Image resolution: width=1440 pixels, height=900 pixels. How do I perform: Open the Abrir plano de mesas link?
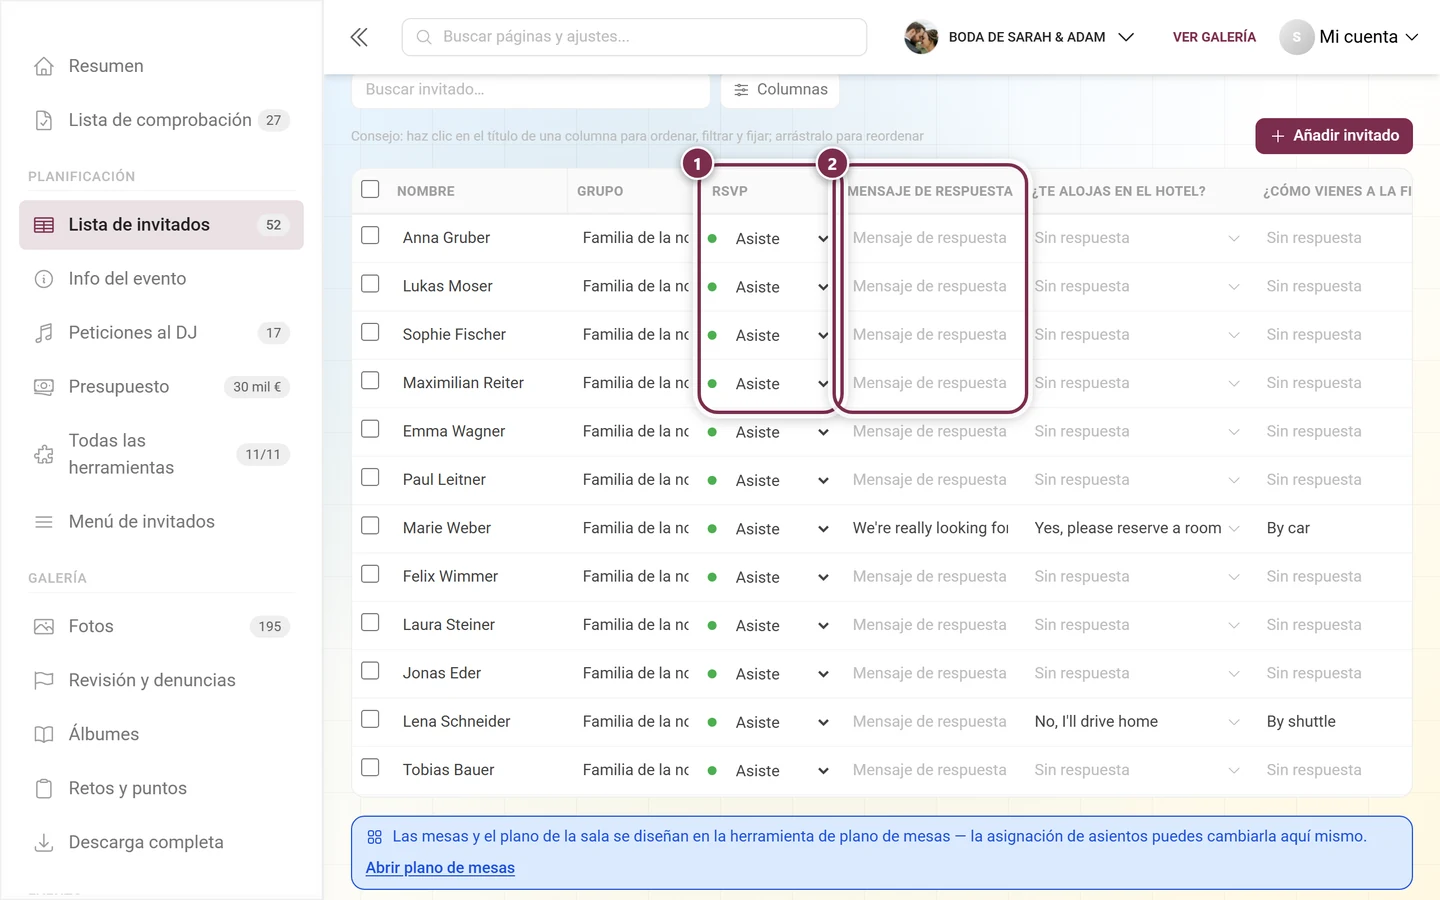[x=440, y=868]
